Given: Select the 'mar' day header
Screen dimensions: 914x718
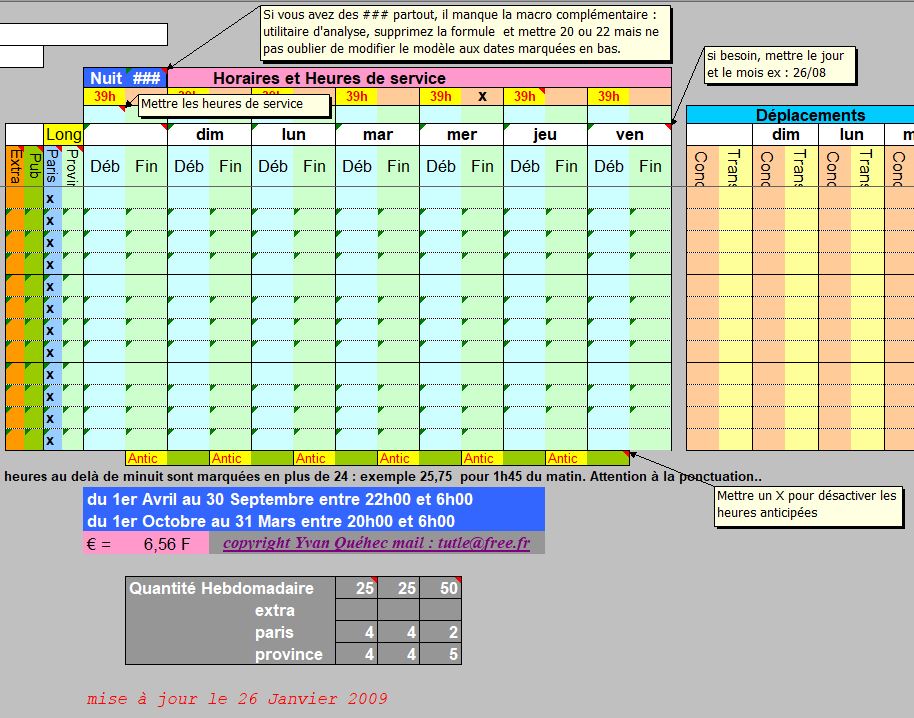Looking at the screenshot, I should (x=378, y=135).
